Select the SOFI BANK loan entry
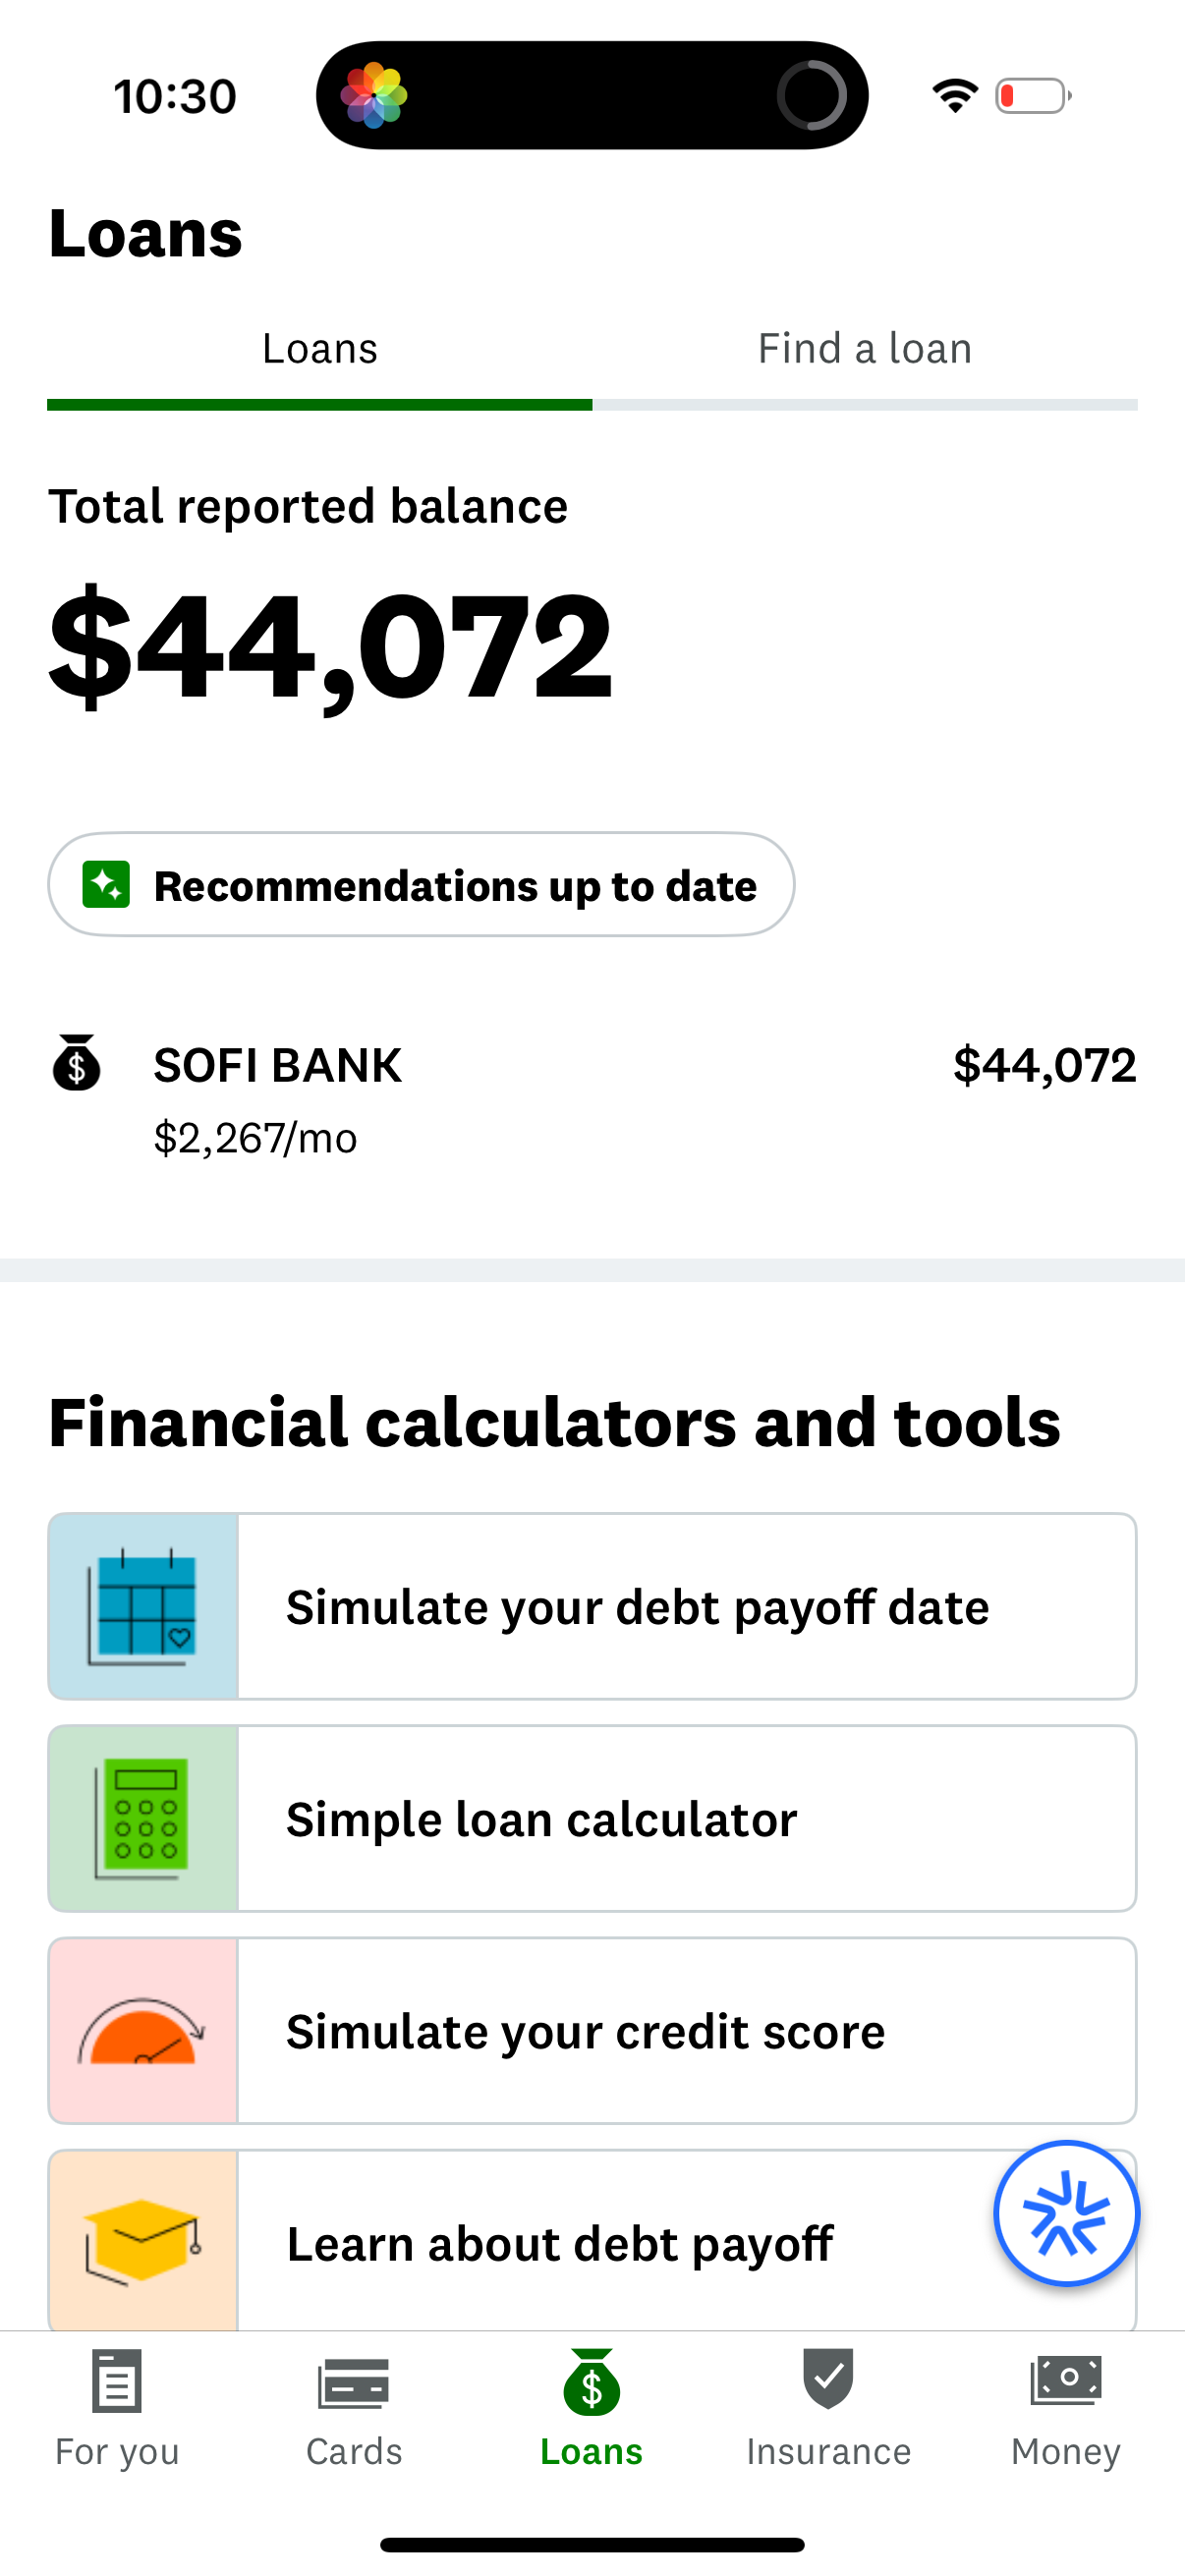 click(x=592, y=1090)
